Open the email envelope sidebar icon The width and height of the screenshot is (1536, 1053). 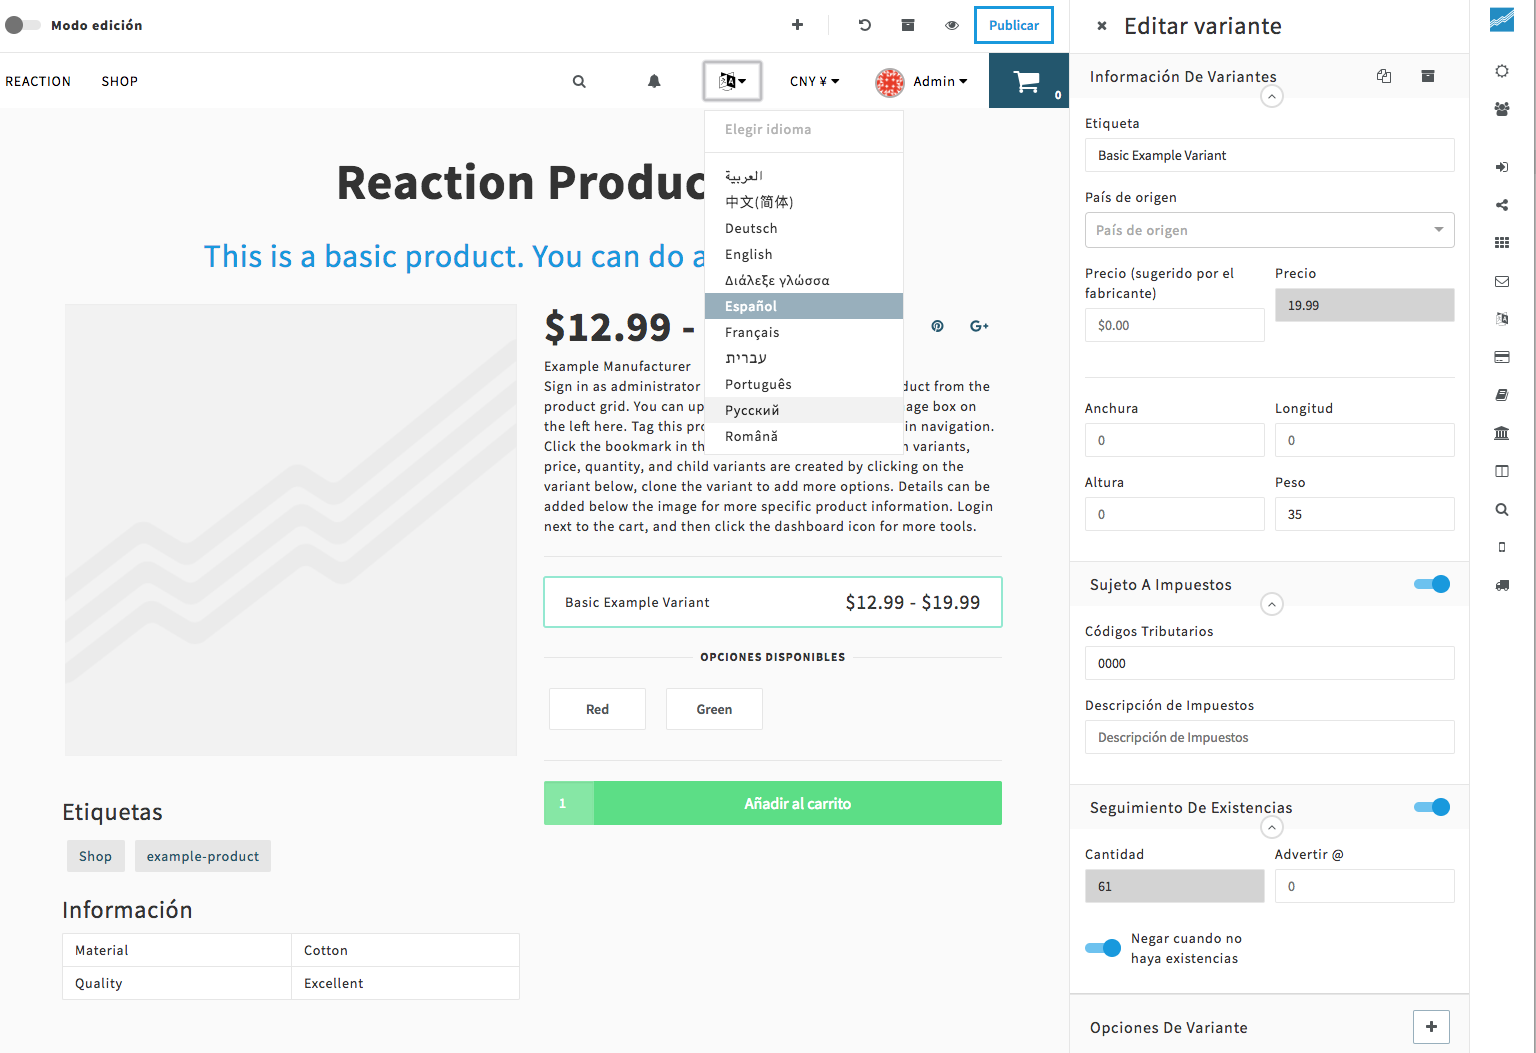click(x=1502, y=282)
